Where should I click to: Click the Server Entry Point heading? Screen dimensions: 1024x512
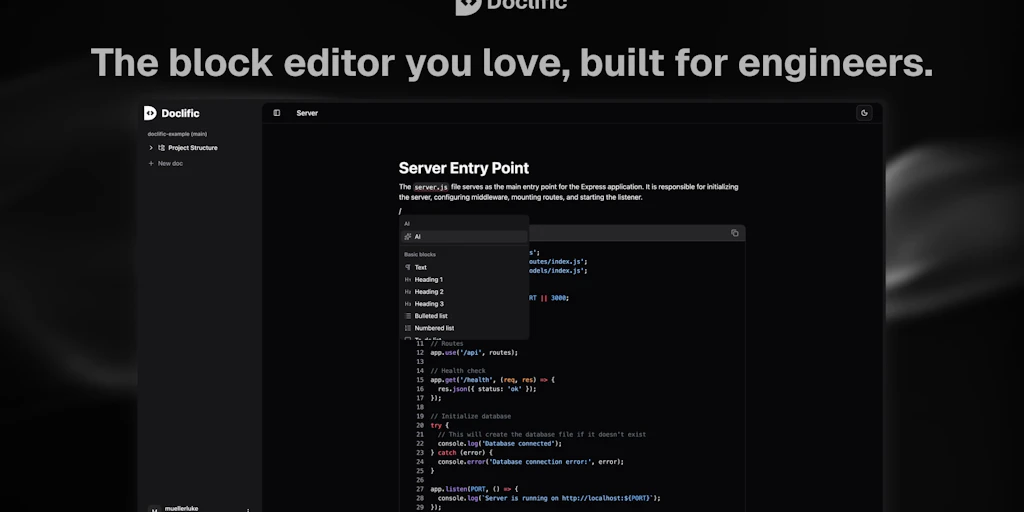click(x=464, y=168)
